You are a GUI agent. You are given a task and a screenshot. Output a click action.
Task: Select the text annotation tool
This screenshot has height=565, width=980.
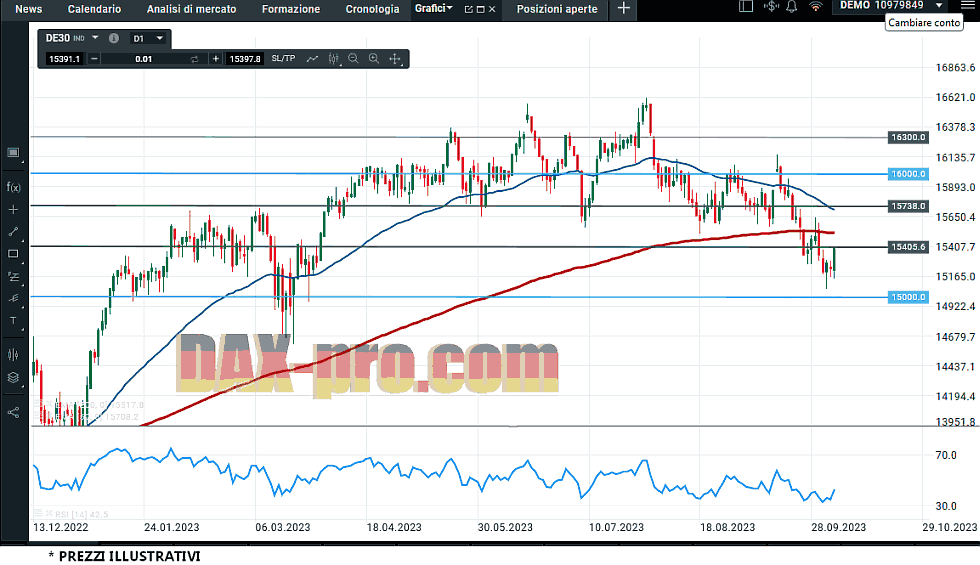(x=13, y=321)
